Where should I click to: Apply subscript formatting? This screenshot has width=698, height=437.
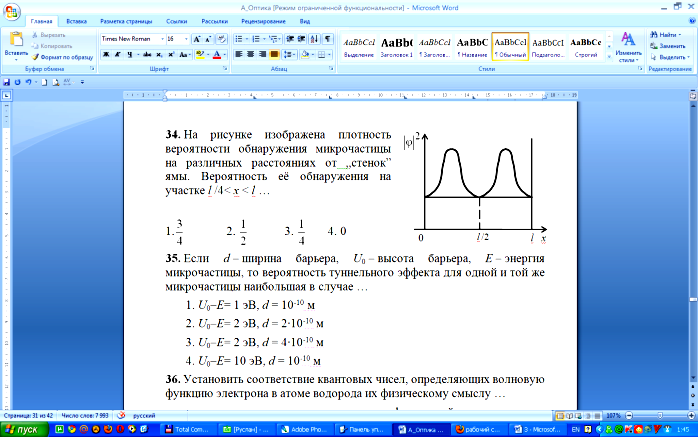[159, 54]
